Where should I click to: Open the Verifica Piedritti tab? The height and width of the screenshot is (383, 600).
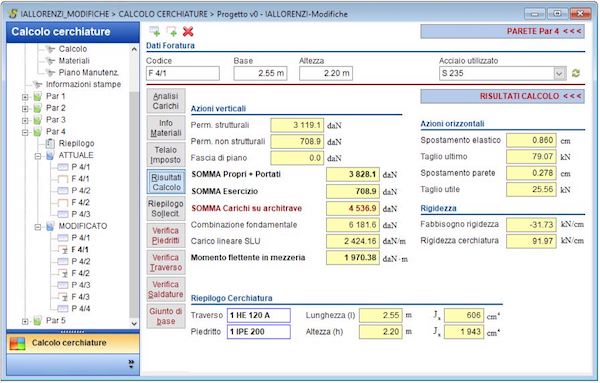pyautogui.click(x=166, y=235)
